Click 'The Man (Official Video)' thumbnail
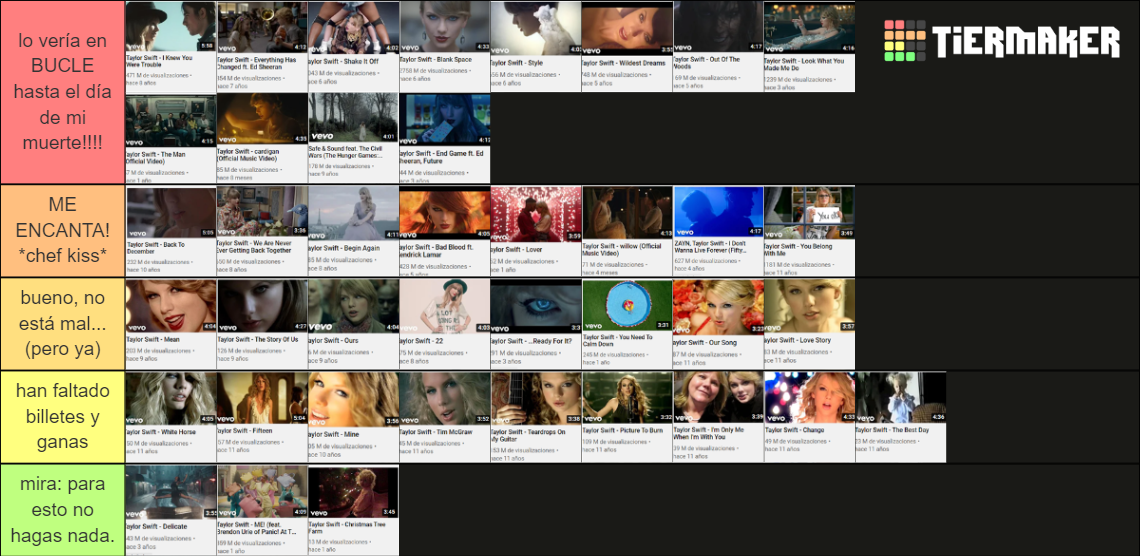1140x556 pixels. tap(171, 138)
